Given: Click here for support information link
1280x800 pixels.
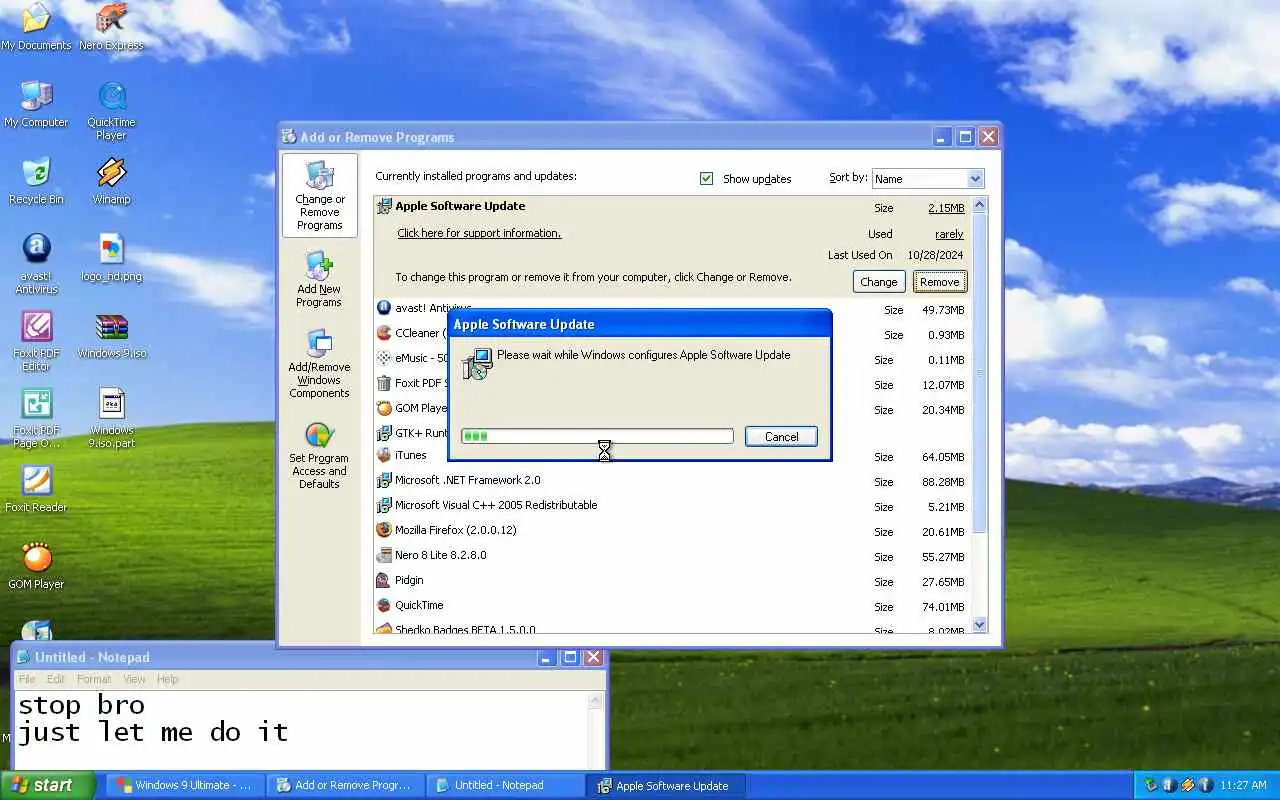Looking at the screenshot, I should pos(479,233).
